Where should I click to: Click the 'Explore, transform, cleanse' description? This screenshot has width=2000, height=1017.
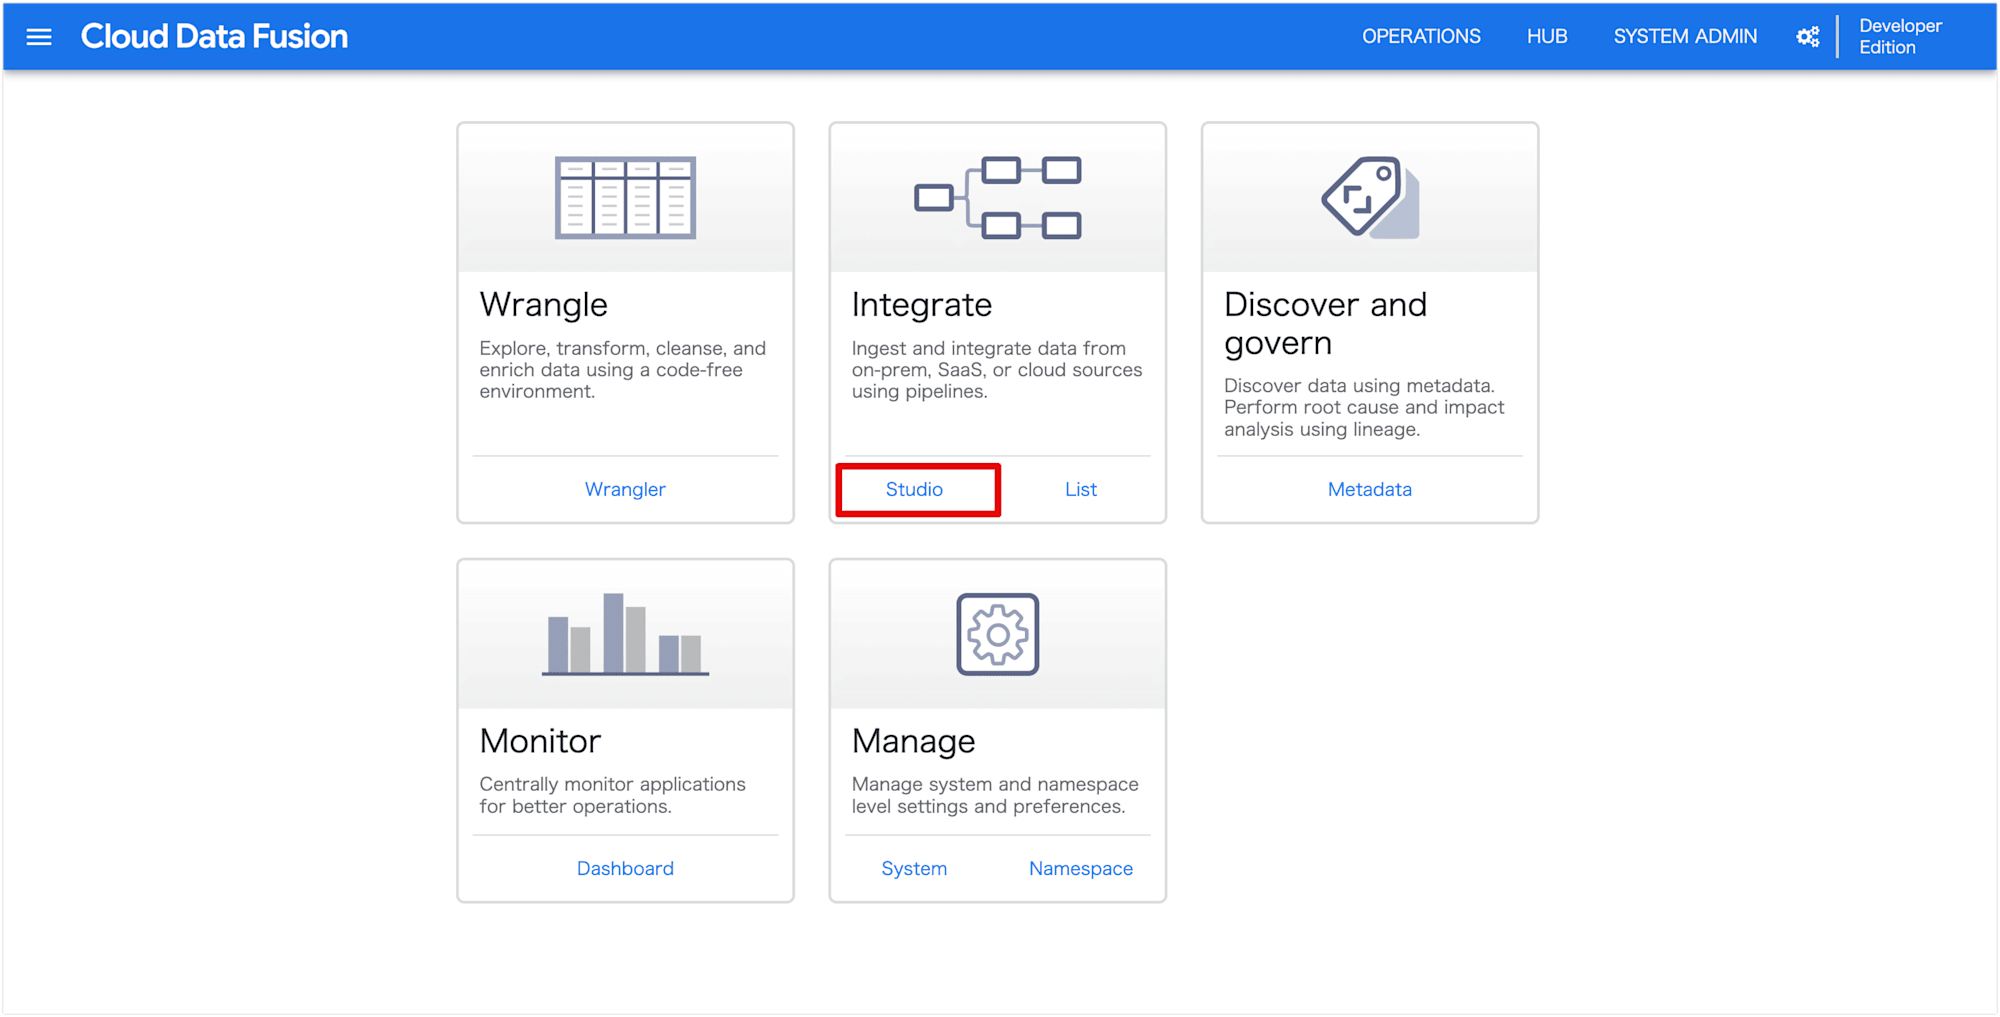click(x=622, y=370)
